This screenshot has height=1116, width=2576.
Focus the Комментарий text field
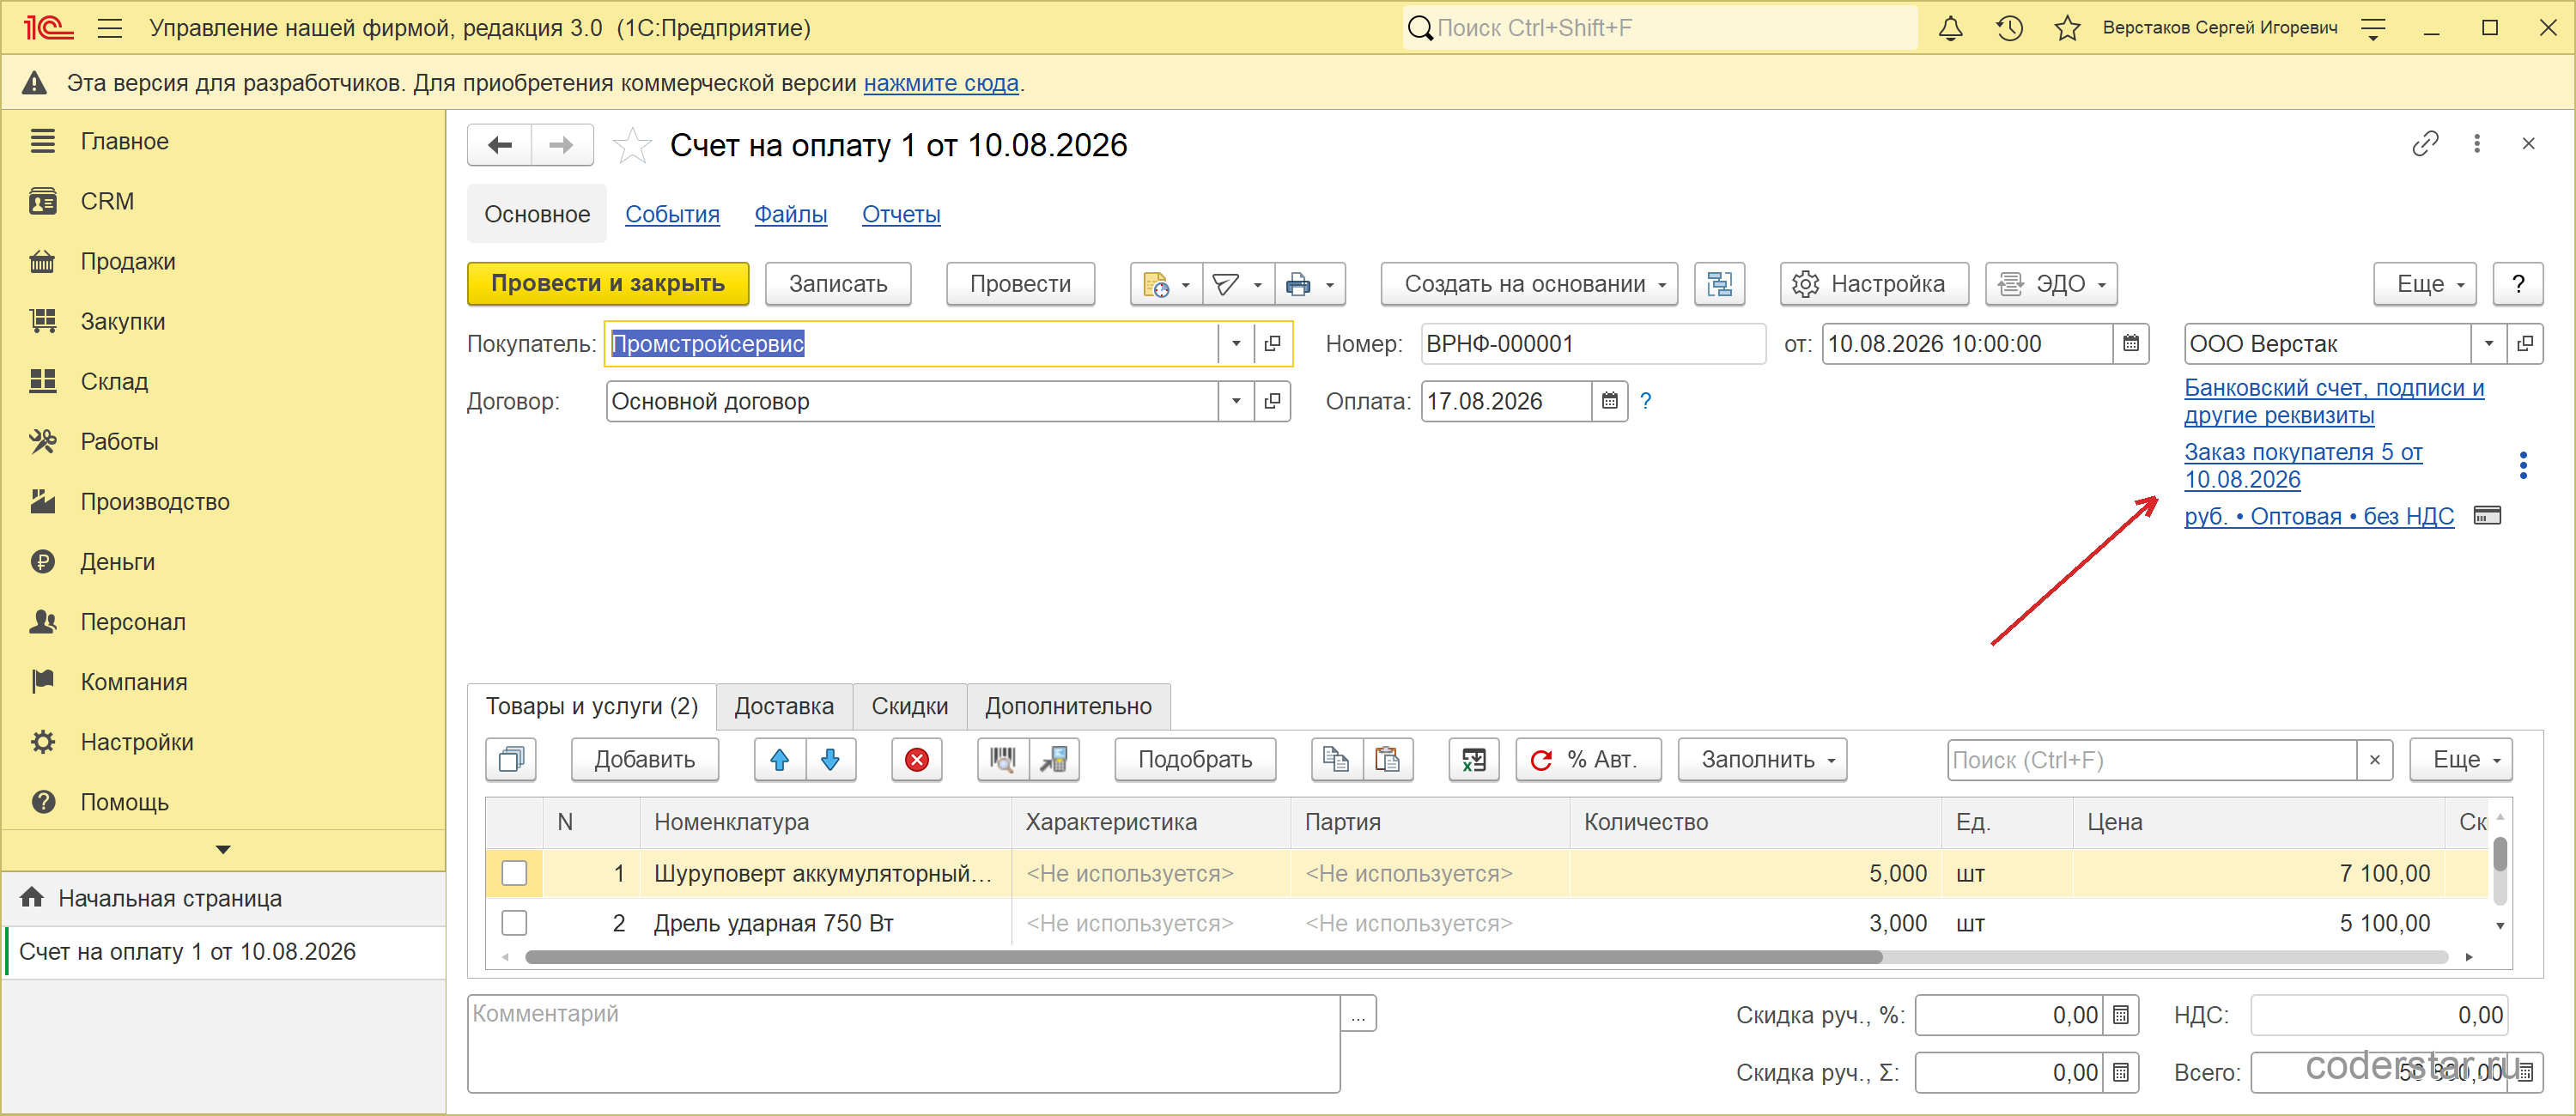coord(904,1044)
